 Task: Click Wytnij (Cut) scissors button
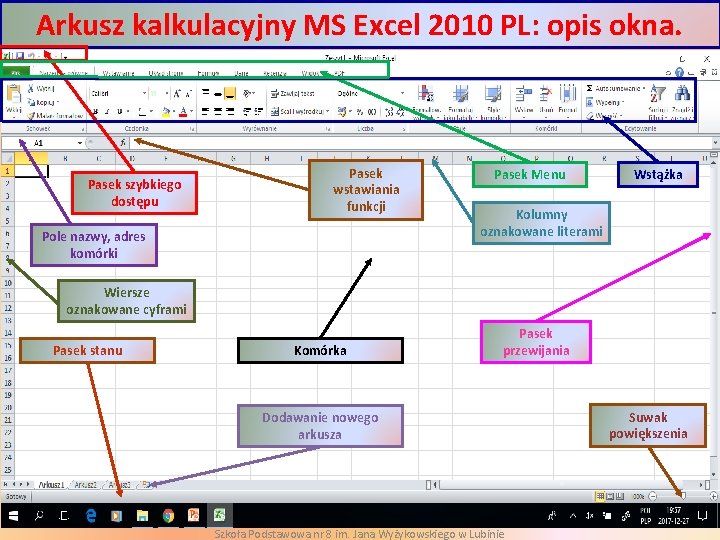[41, 88]
